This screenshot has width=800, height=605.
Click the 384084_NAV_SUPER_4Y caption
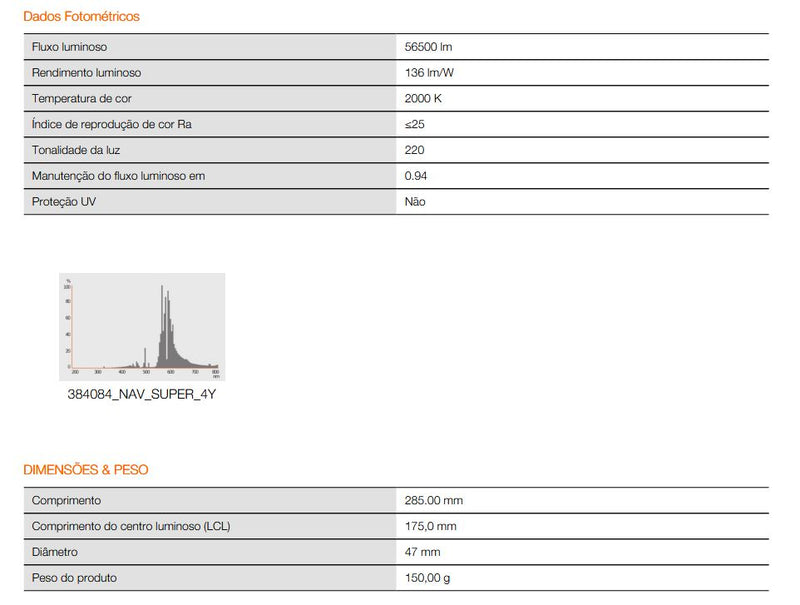click(142, 394)
